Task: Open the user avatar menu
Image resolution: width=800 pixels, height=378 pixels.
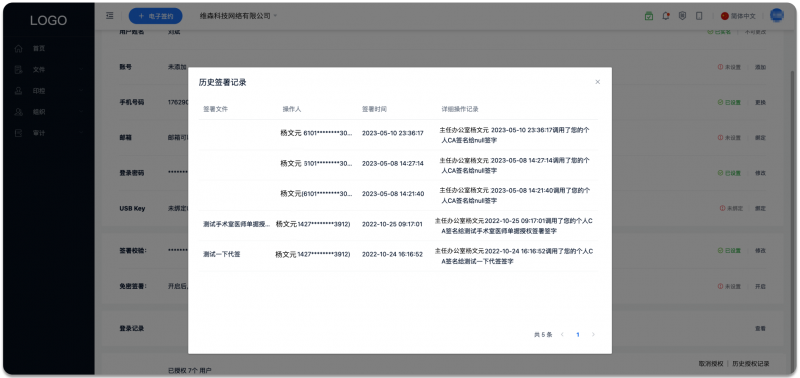Action: coord(777,16)
